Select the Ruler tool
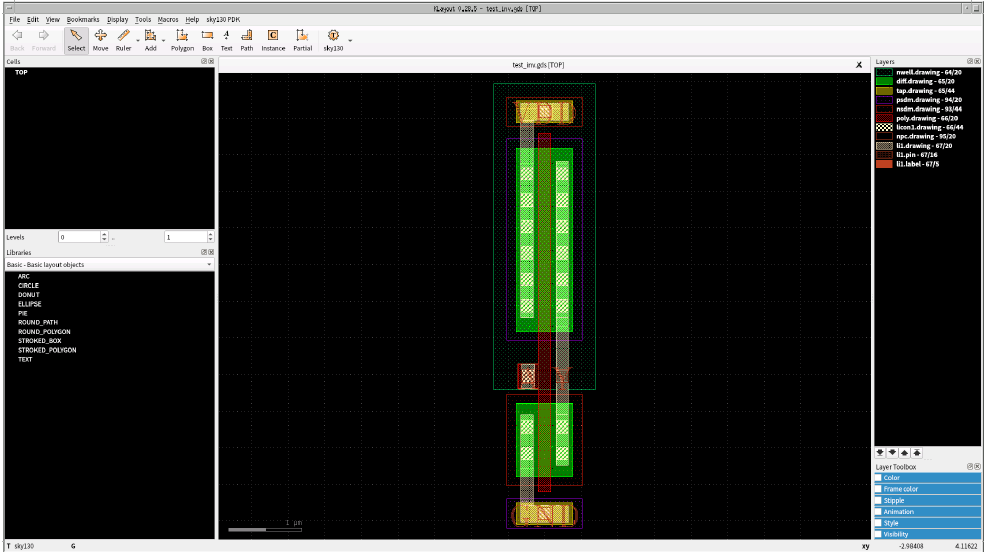This screenshot has height=552, width=984. 123,40
